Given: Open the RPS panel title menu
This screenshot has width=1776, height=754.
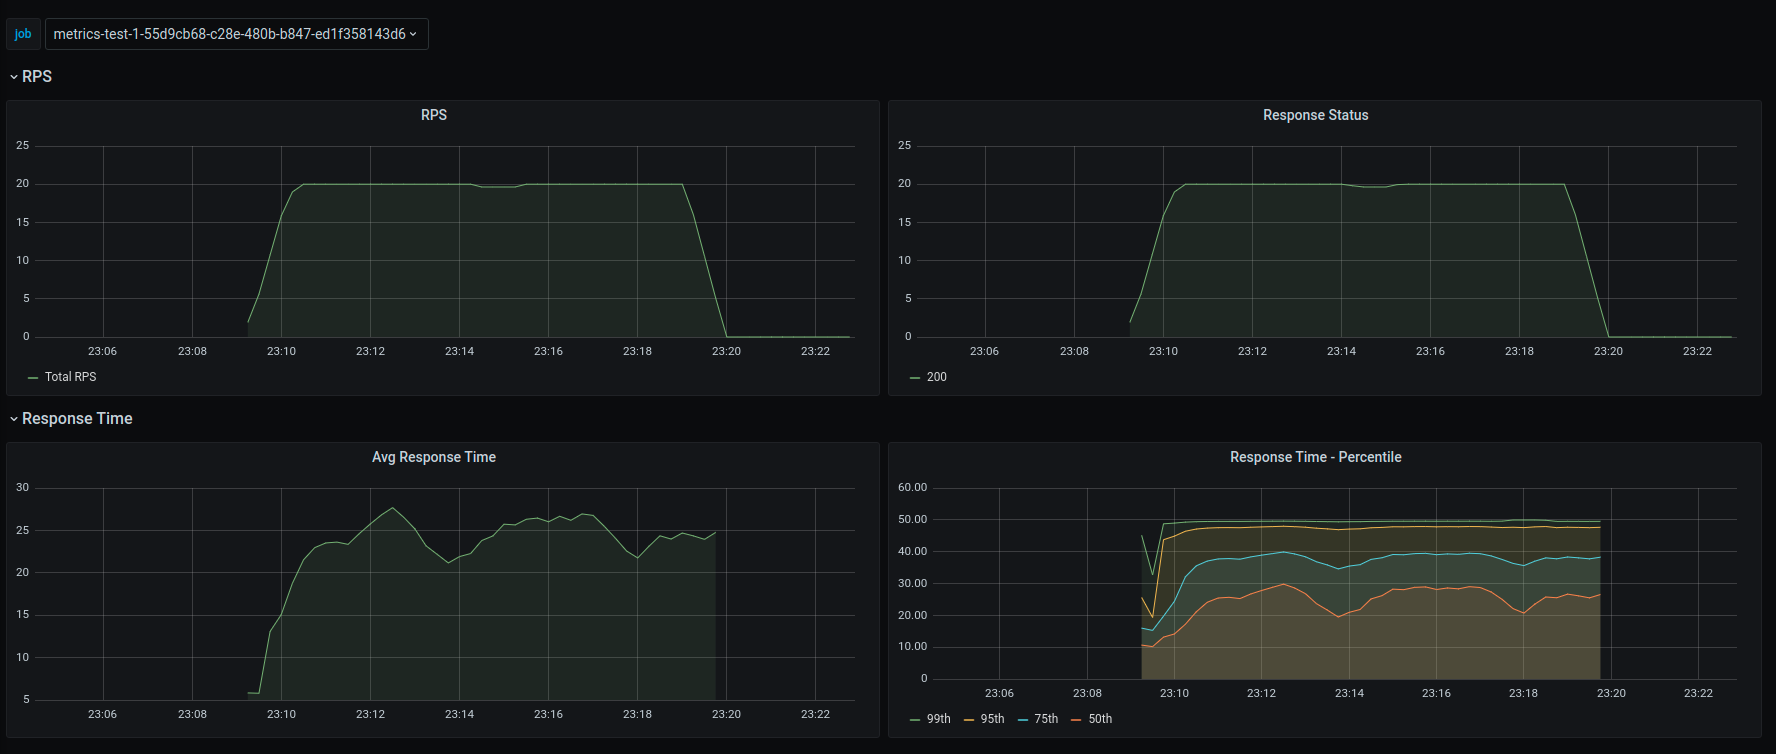Looking at the screenshot, I should pyautogui.click(x=434, y=115).
